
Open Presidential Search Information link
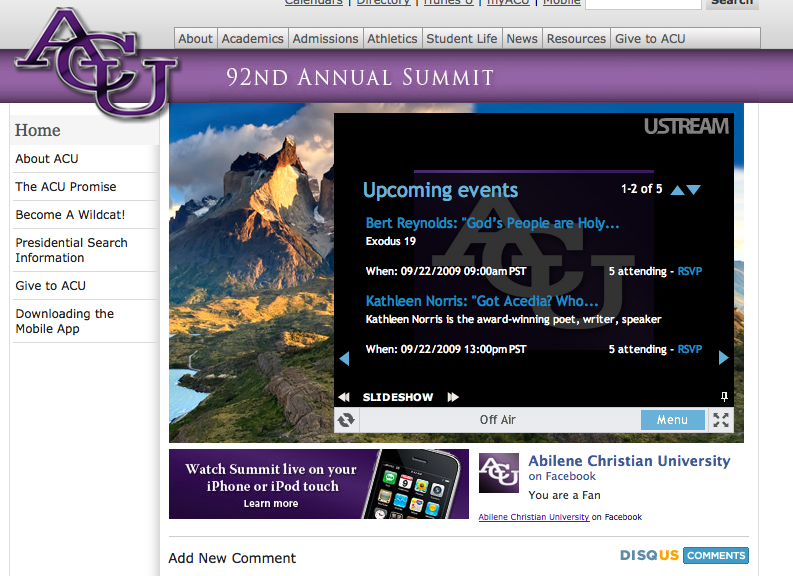click(71, 250)
